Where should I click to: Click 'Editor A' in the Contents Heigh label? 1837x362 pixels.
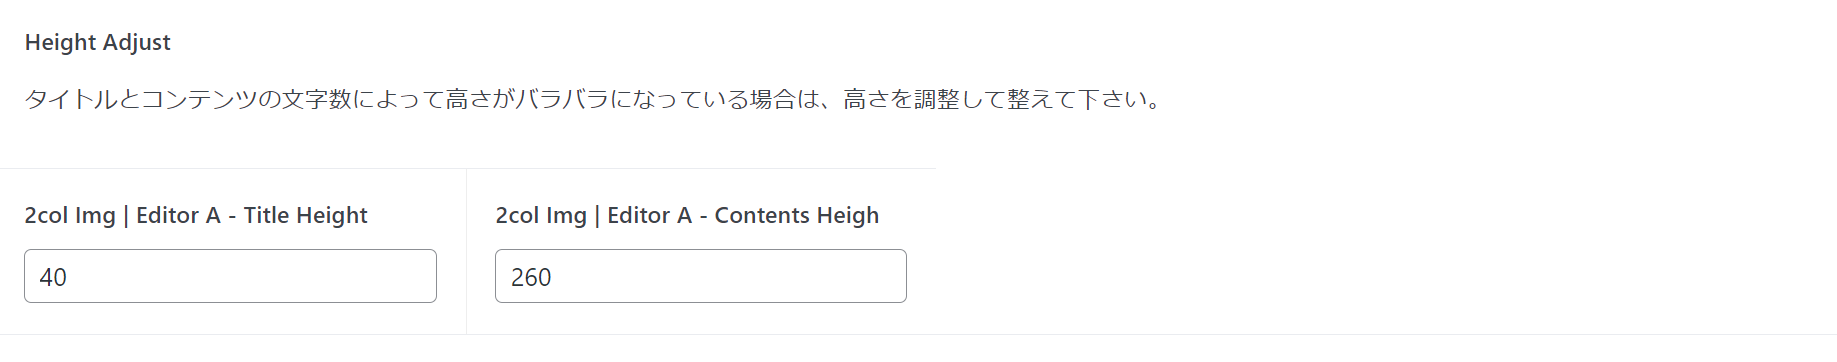coord(650,215)
